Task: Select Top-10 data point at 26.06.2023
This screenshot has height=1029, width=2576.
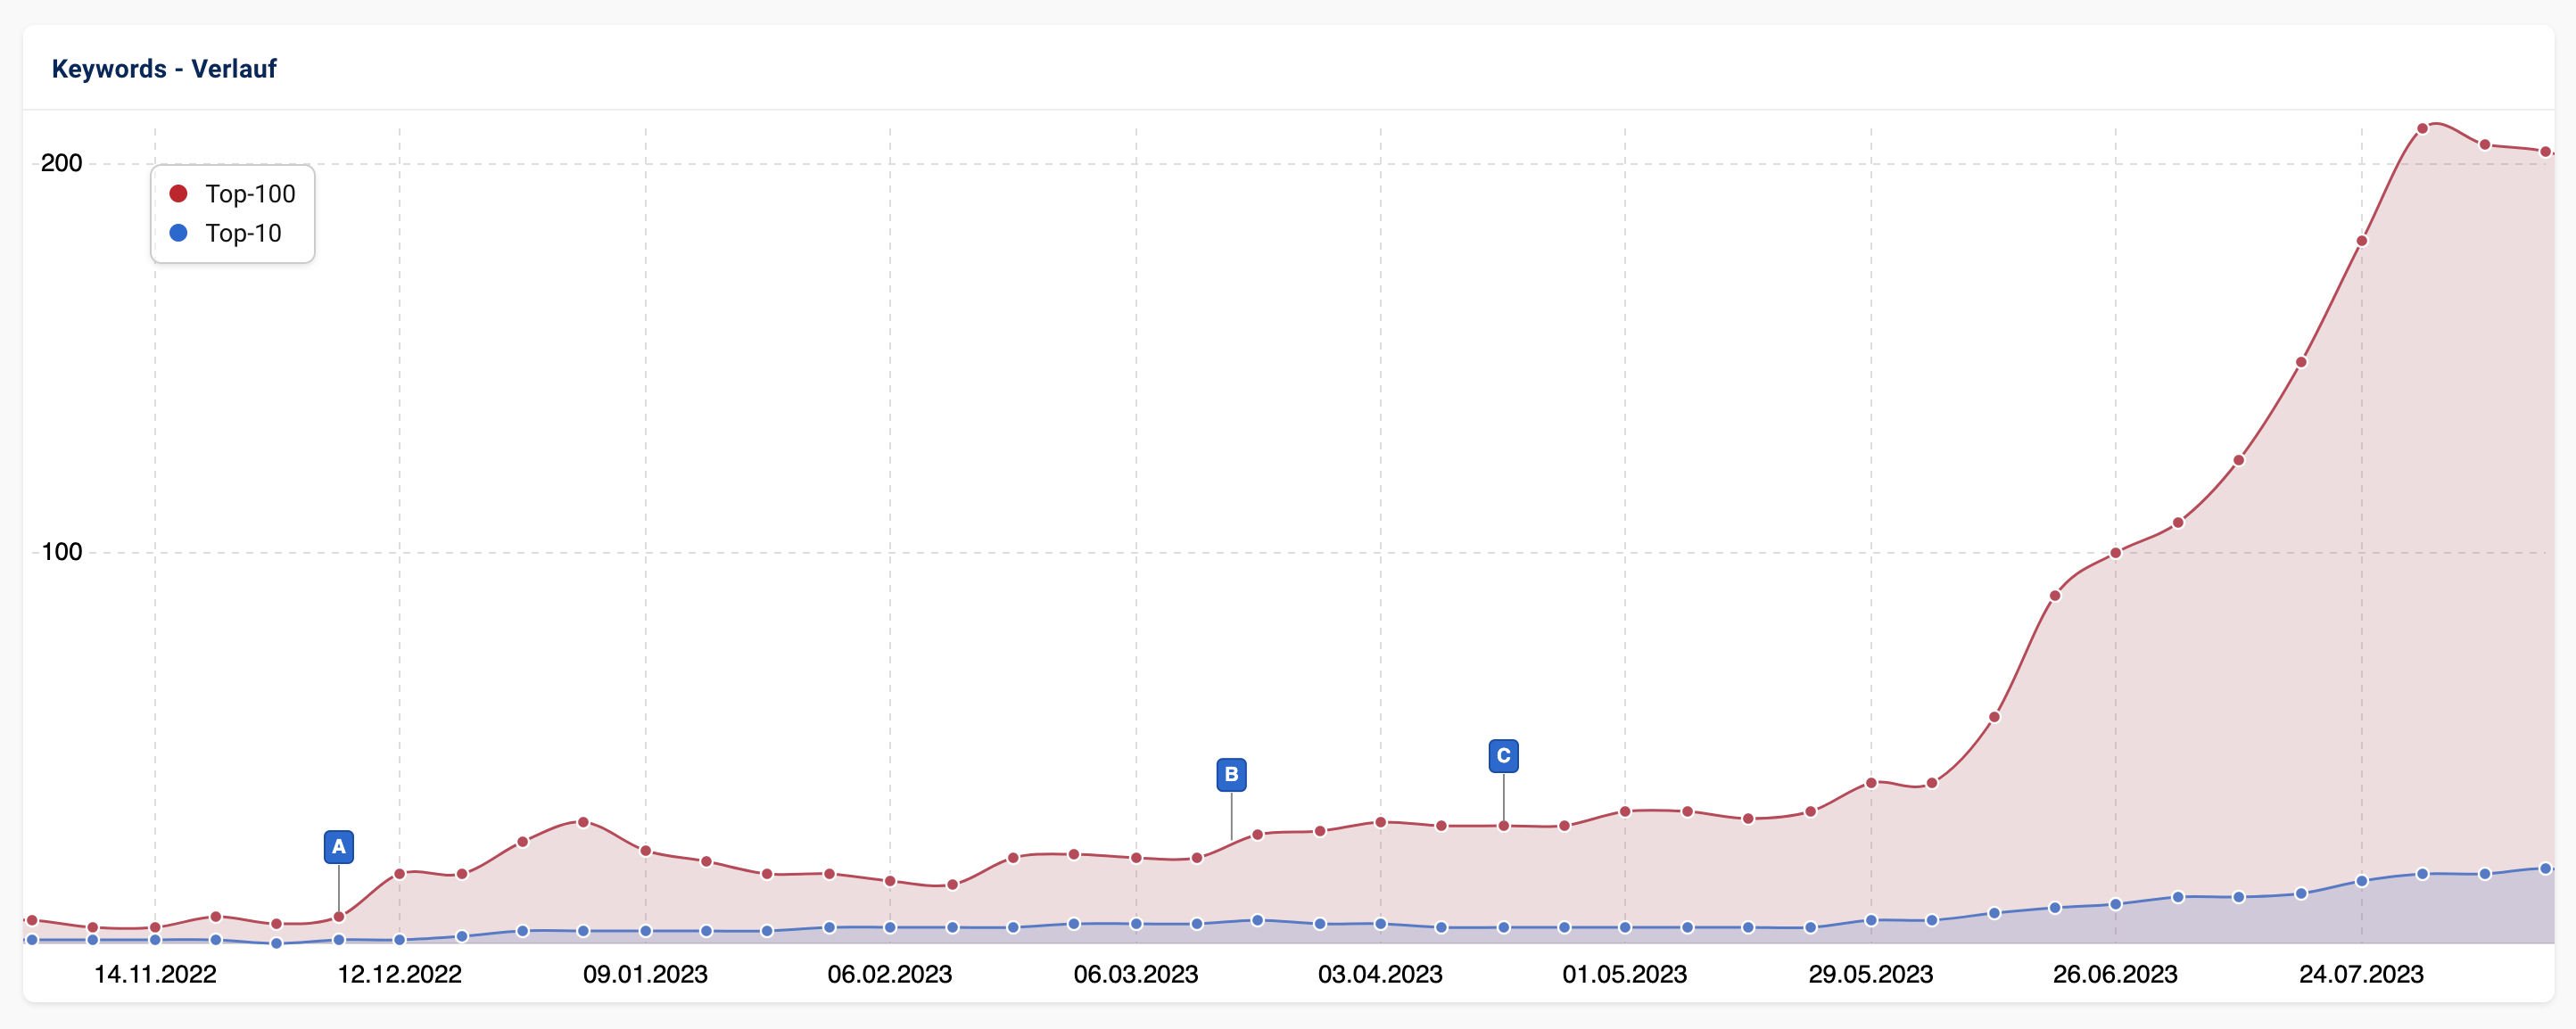Action: click(x=2115, y=904)
